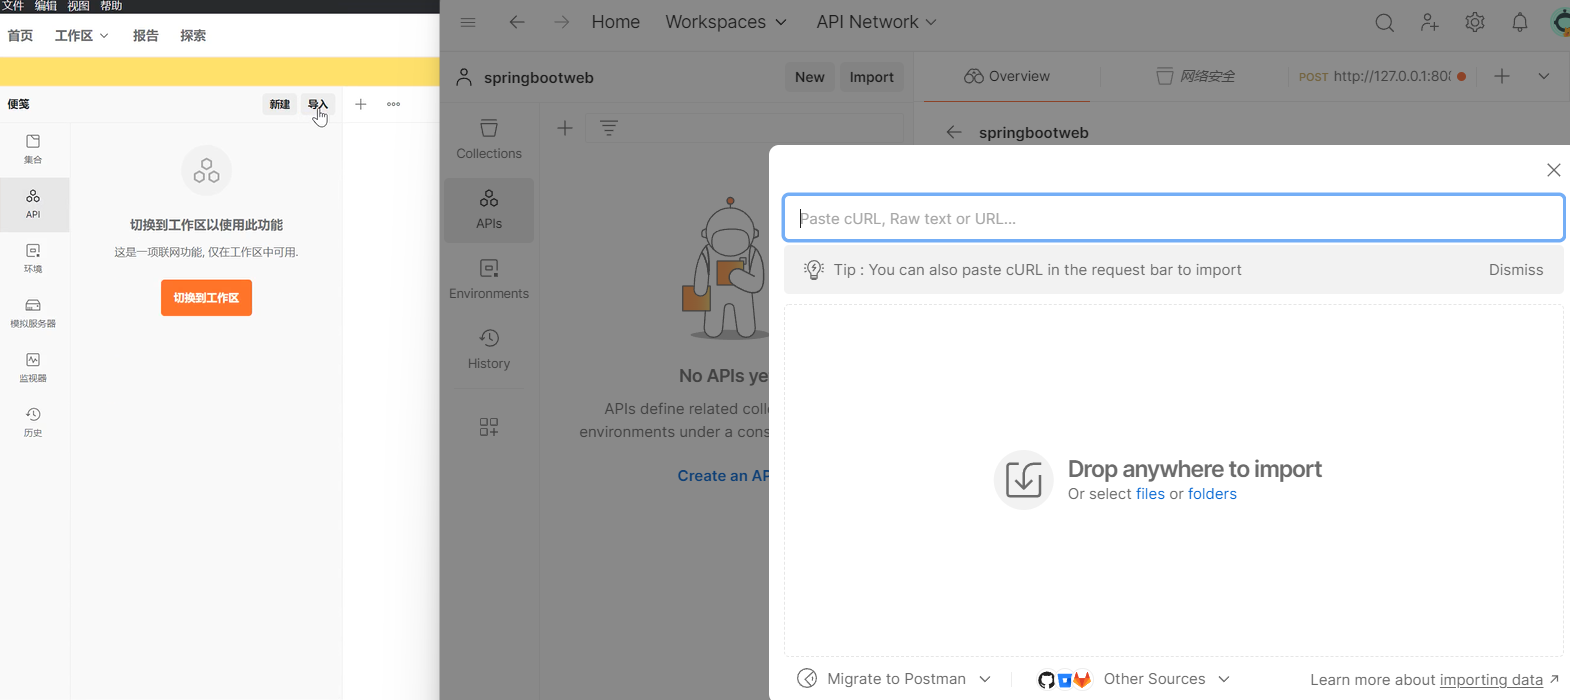Click the 导入 button
1570x700 pixels.
(x=318, y=104)
